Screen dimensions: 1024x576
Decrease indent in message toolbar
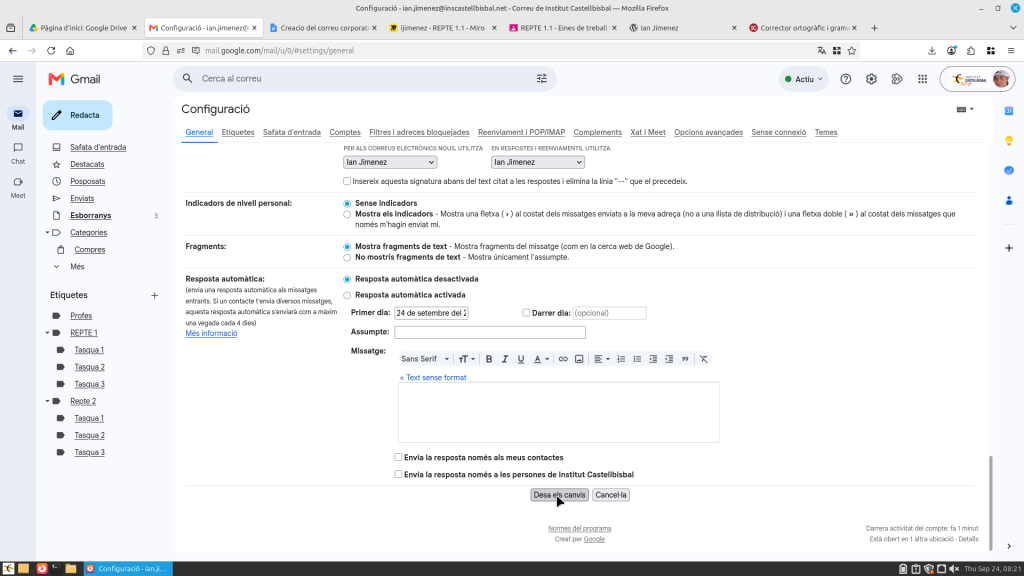click(653, 359)
